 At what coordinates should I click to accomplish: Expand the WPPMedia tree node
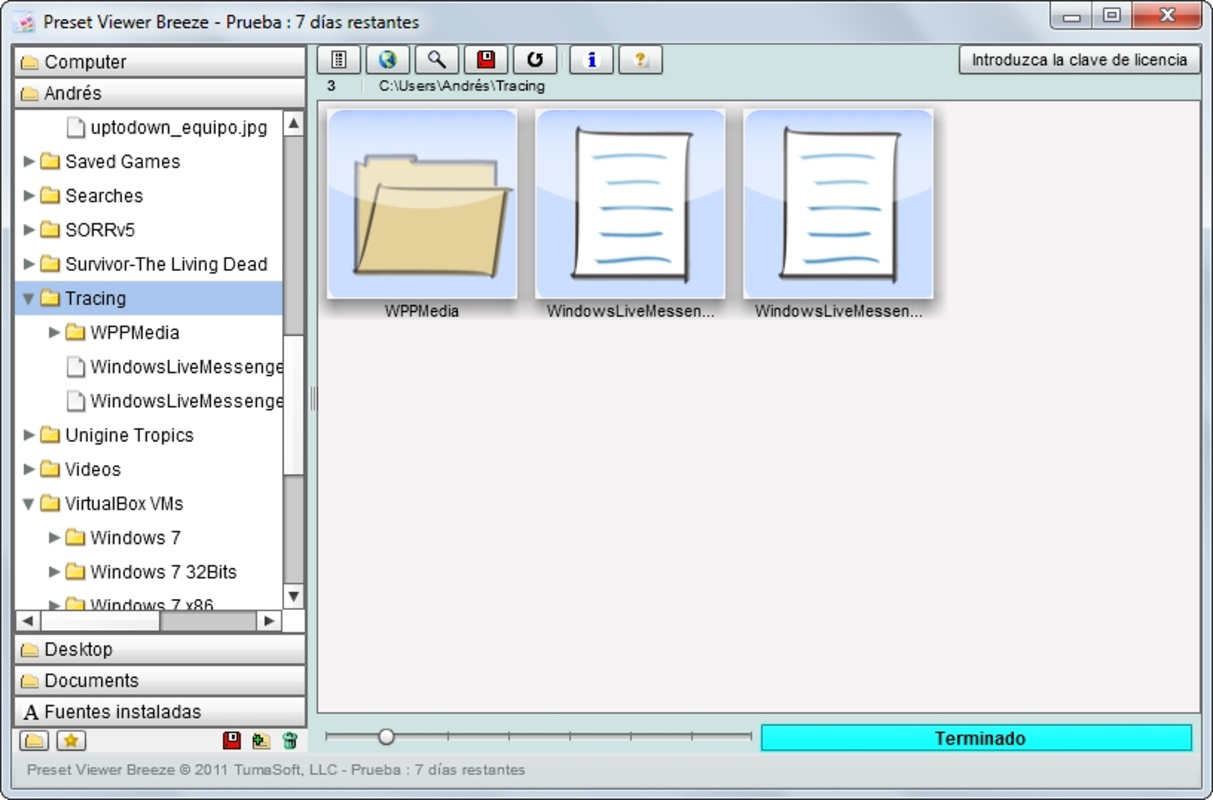(x=54, y=332)
